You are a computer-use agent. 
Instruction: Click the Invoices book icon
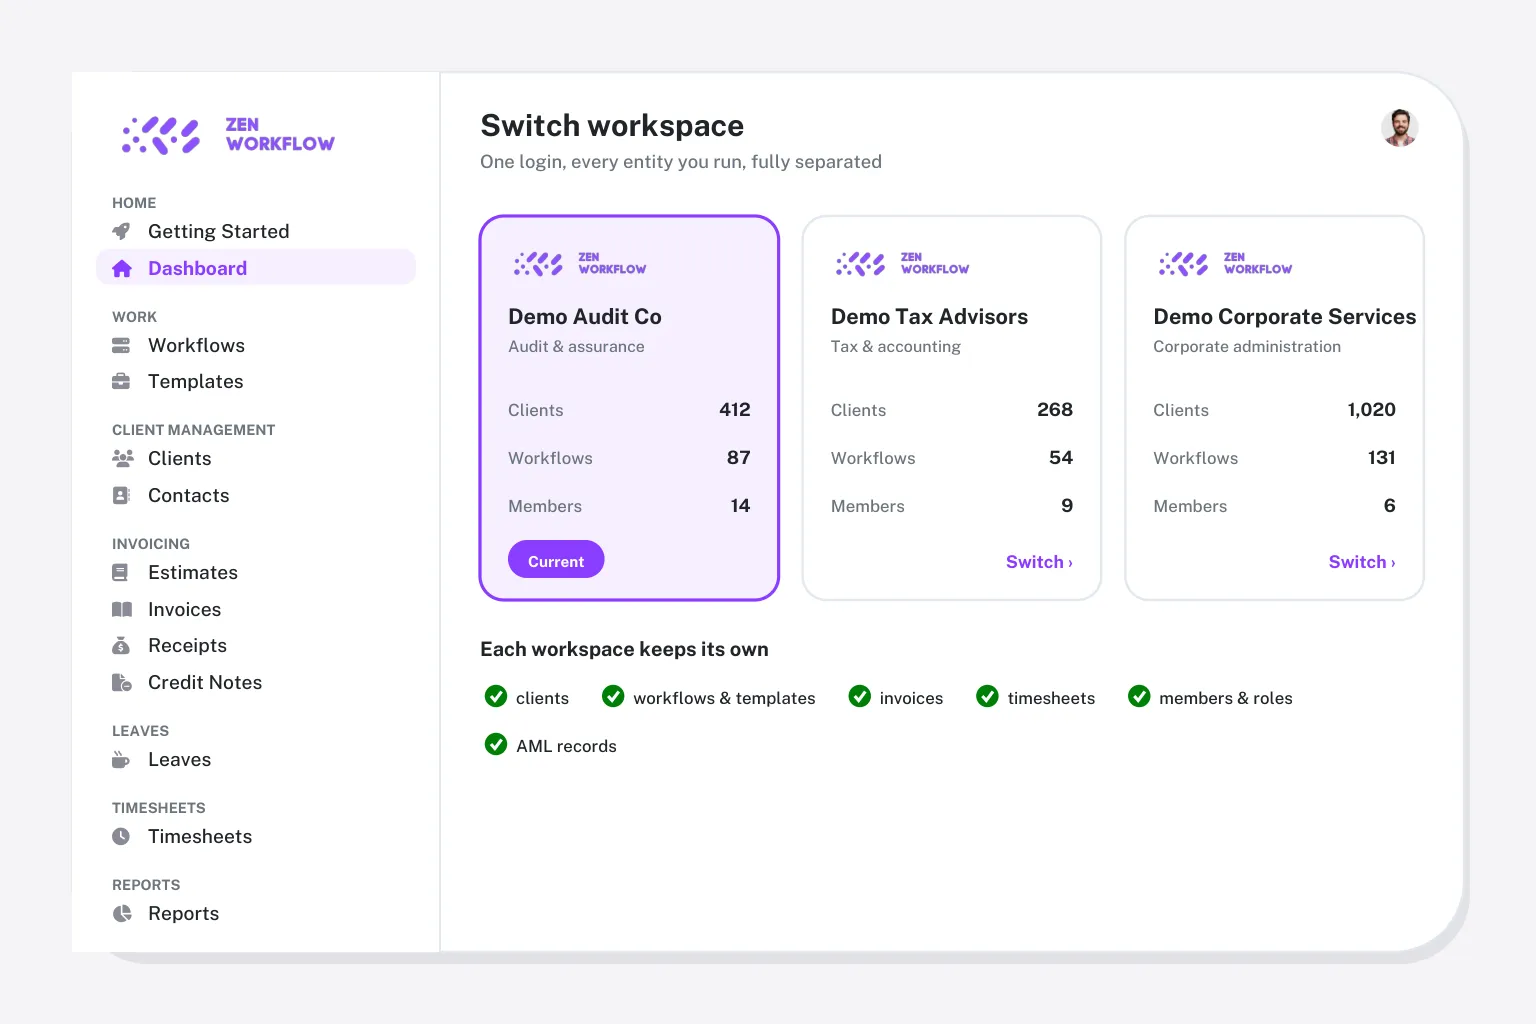122,610
